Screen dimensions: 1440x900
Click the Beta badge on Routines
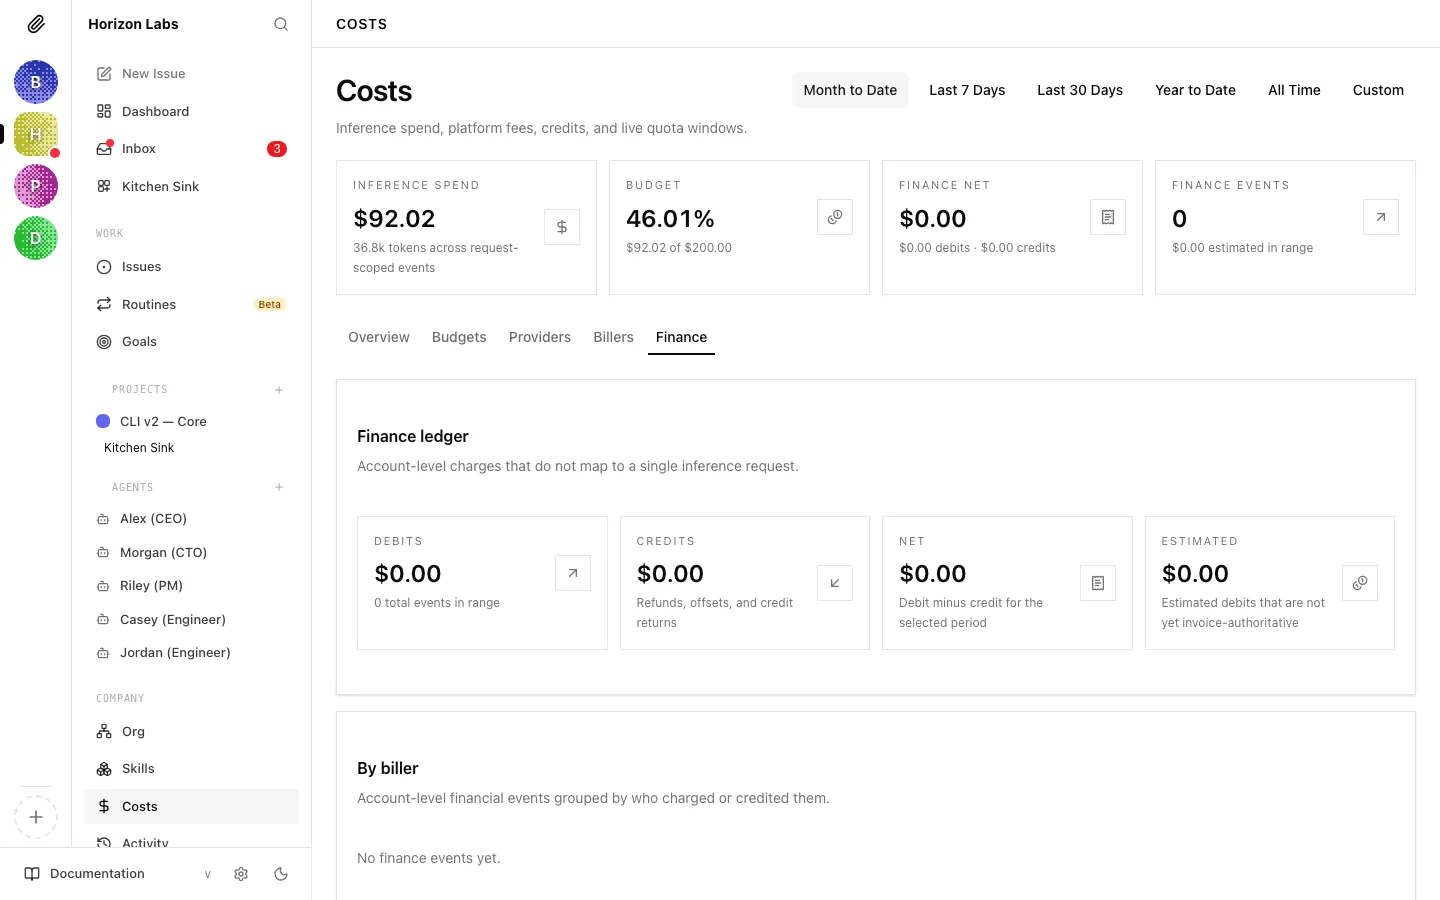pyautogui.click(x=270, y=304)
